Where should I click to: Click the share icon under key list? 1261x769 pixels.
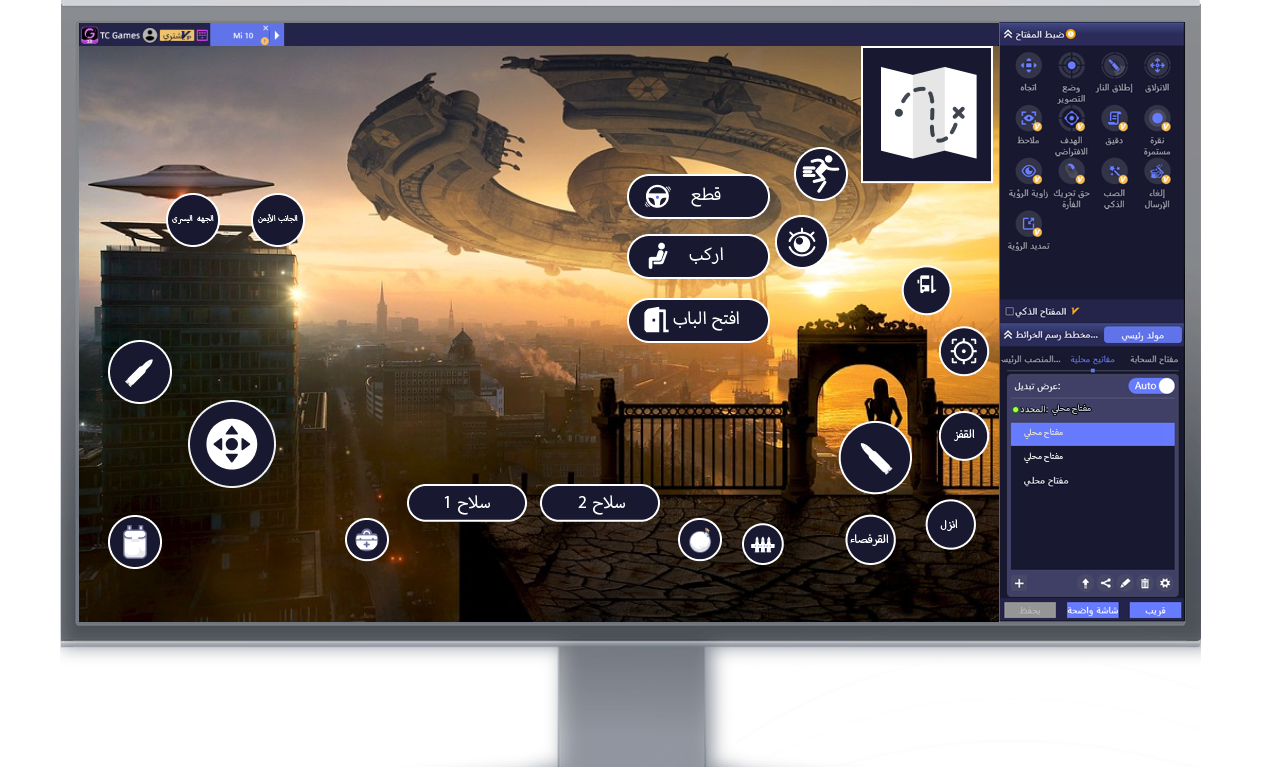click(1105, 583)
